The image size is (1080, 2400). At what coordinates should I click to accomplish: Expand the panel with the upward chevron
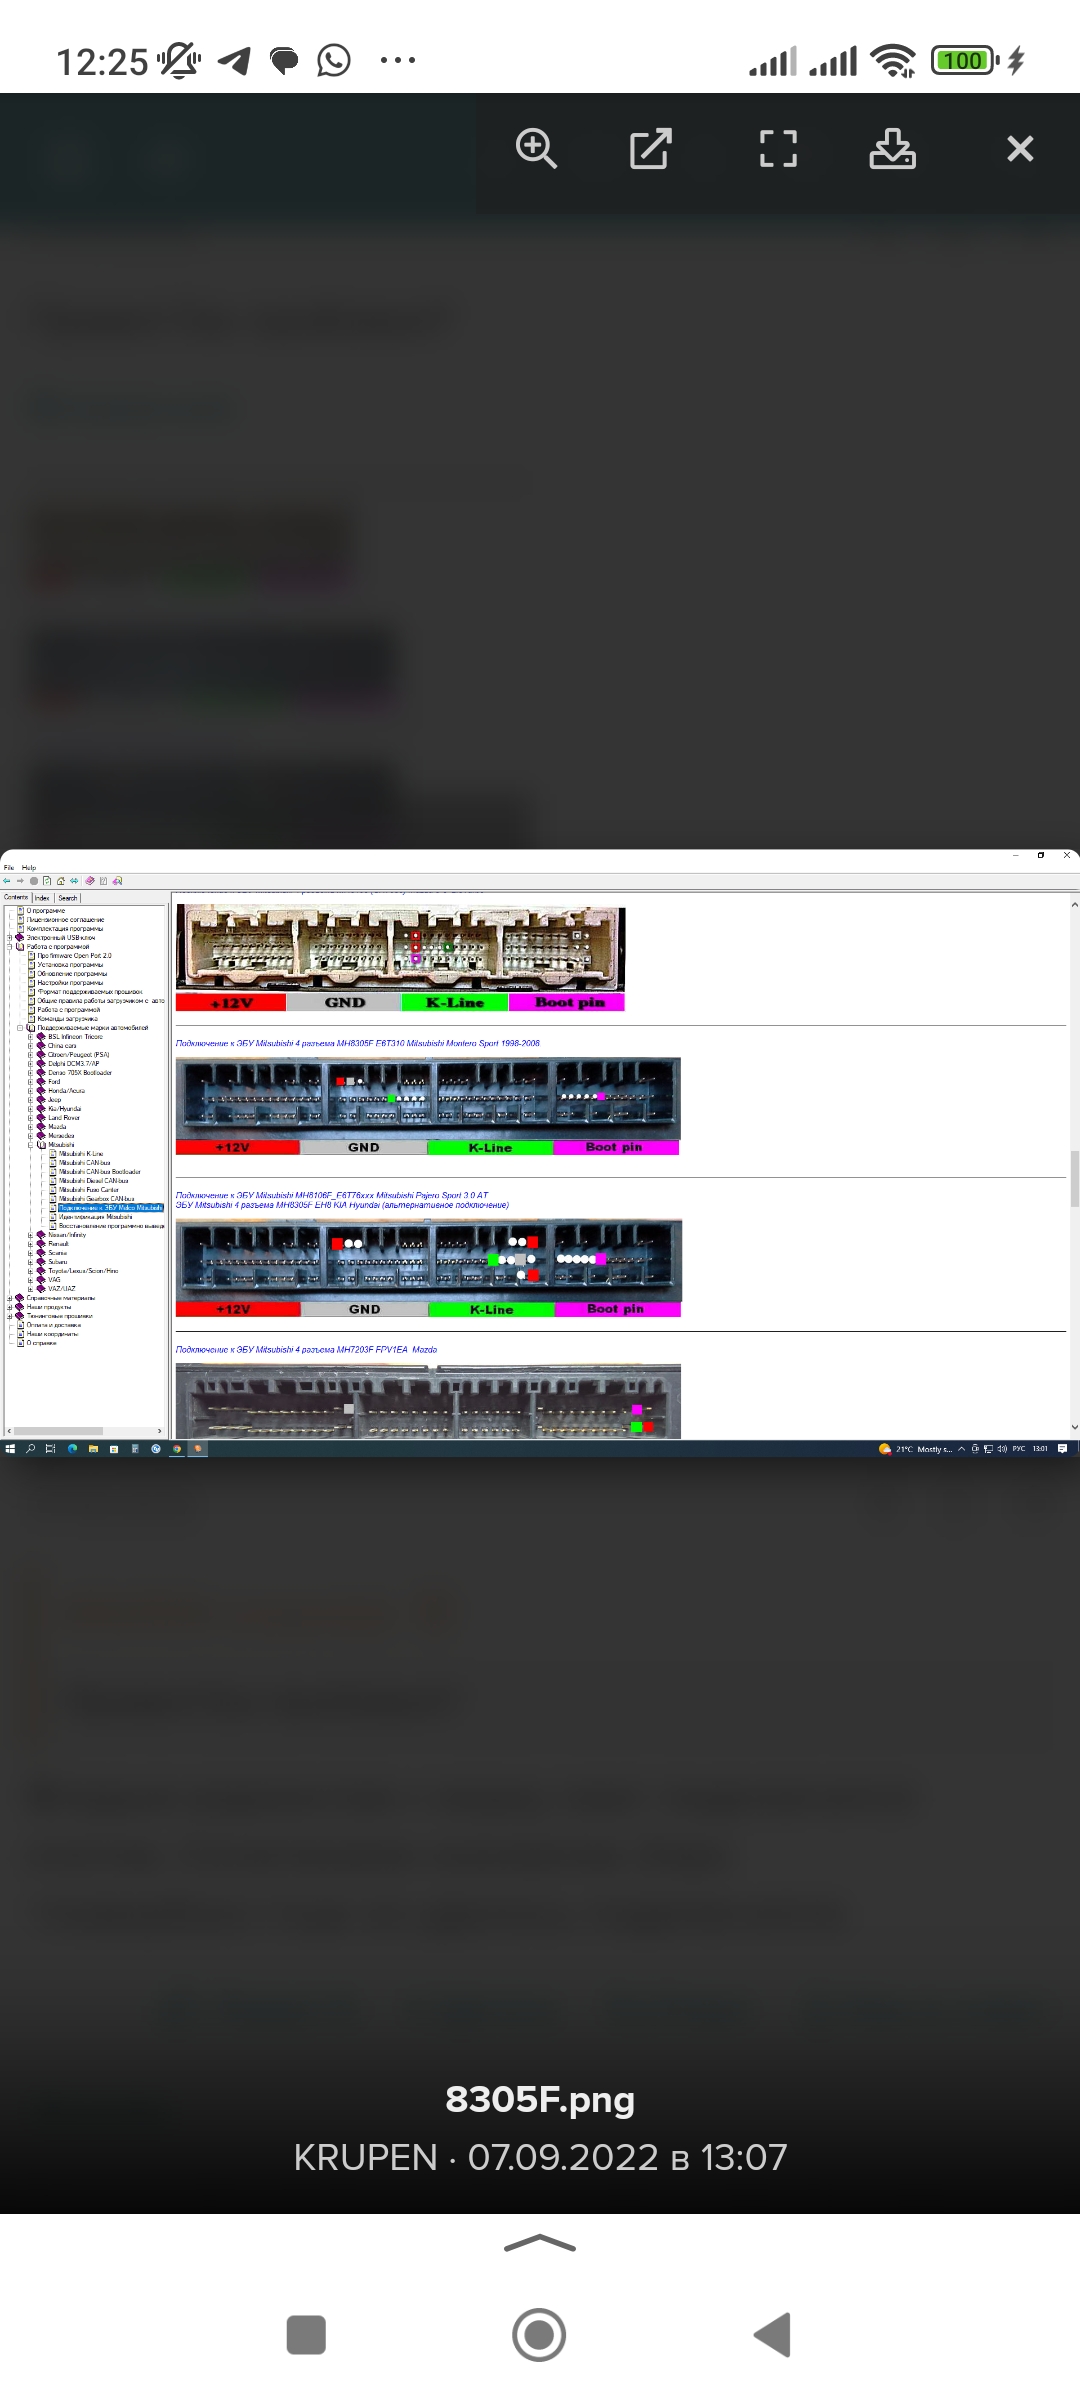(x=540, y=2244)
